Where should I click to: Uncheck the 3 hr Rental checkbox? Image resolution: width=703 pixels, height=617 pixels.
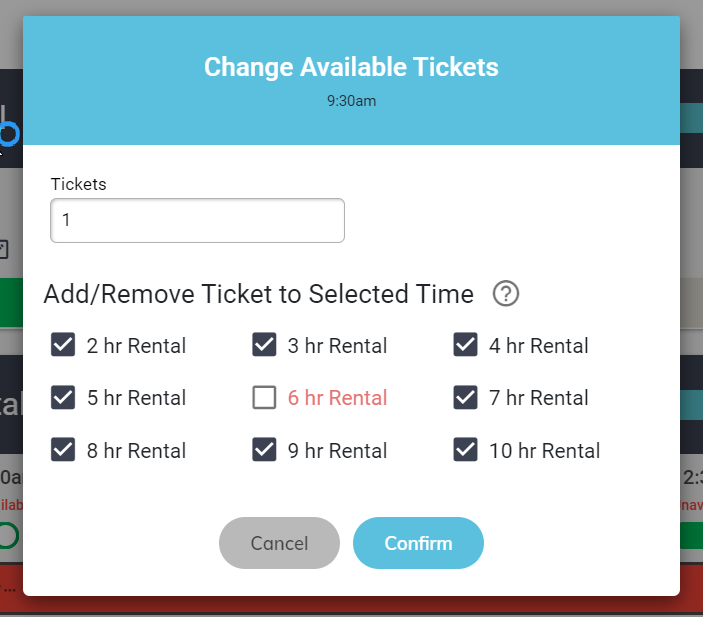[x=264, y=345]
